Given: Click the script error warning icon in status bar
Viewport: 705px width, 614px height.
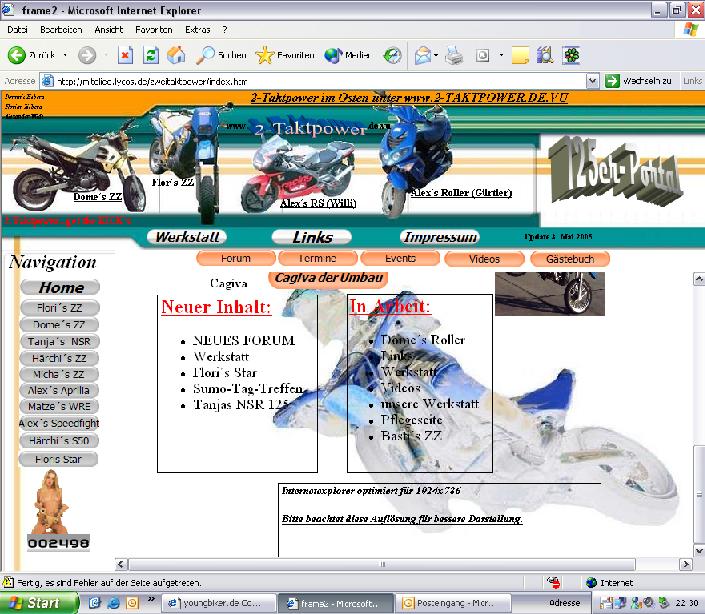Looking at the screenshot, I should point(8,583).
